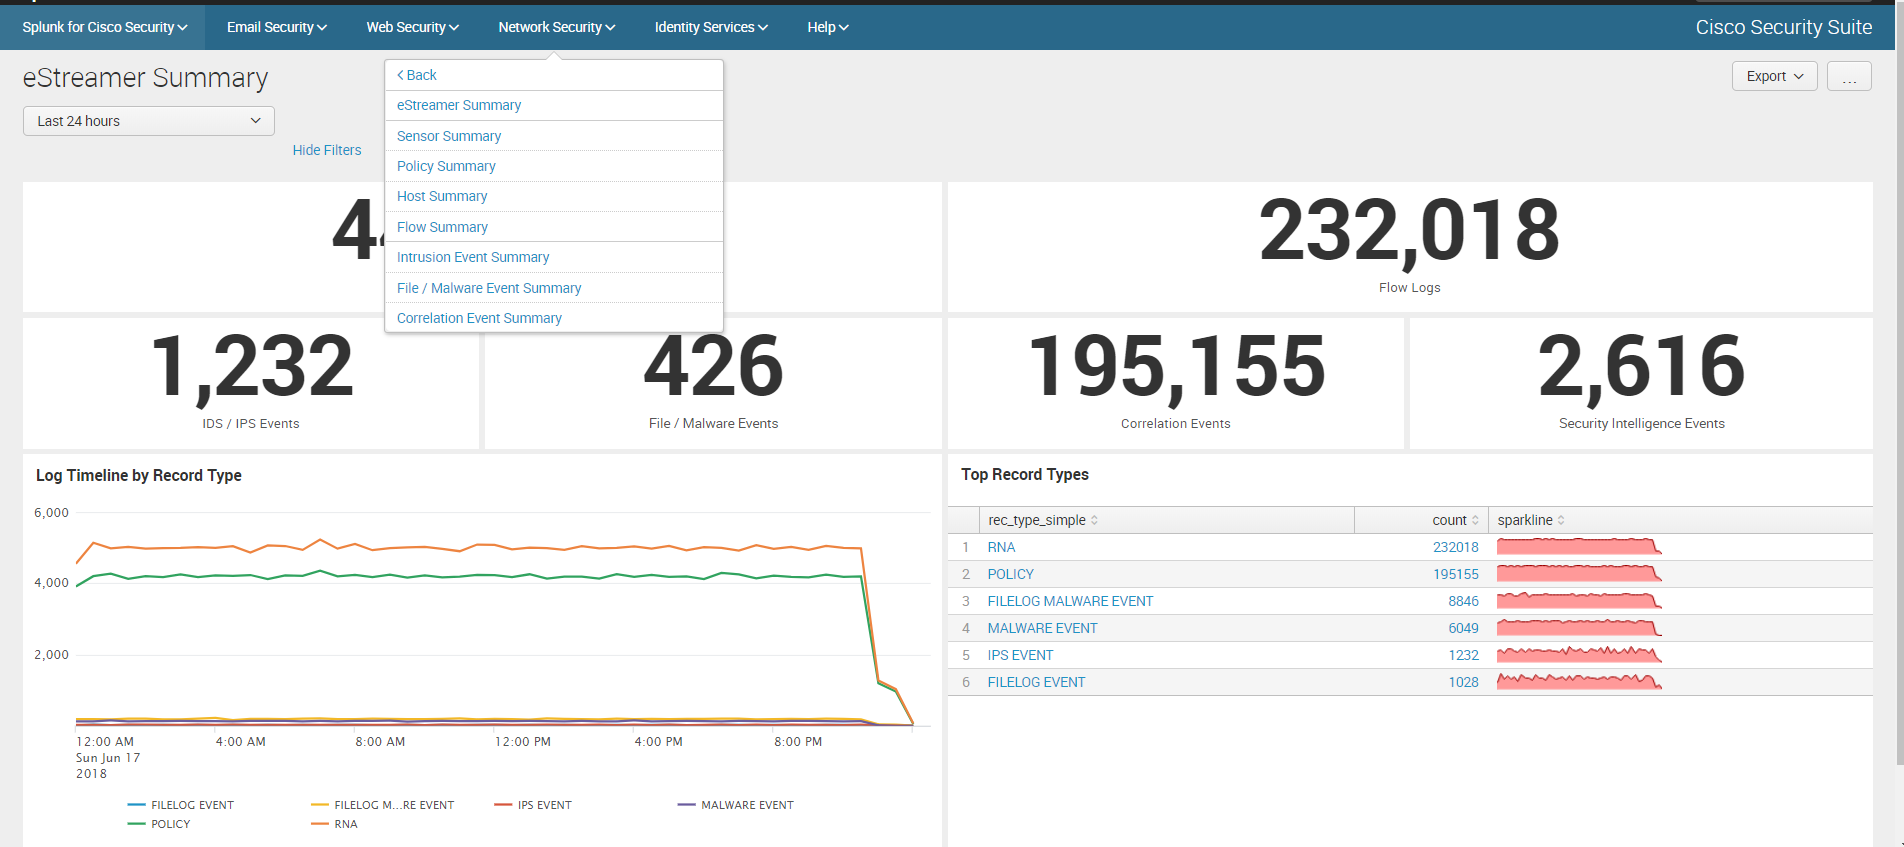Select eStreamer Summary menu entry
Screen dimensions: 1904x847
(459, 105)
